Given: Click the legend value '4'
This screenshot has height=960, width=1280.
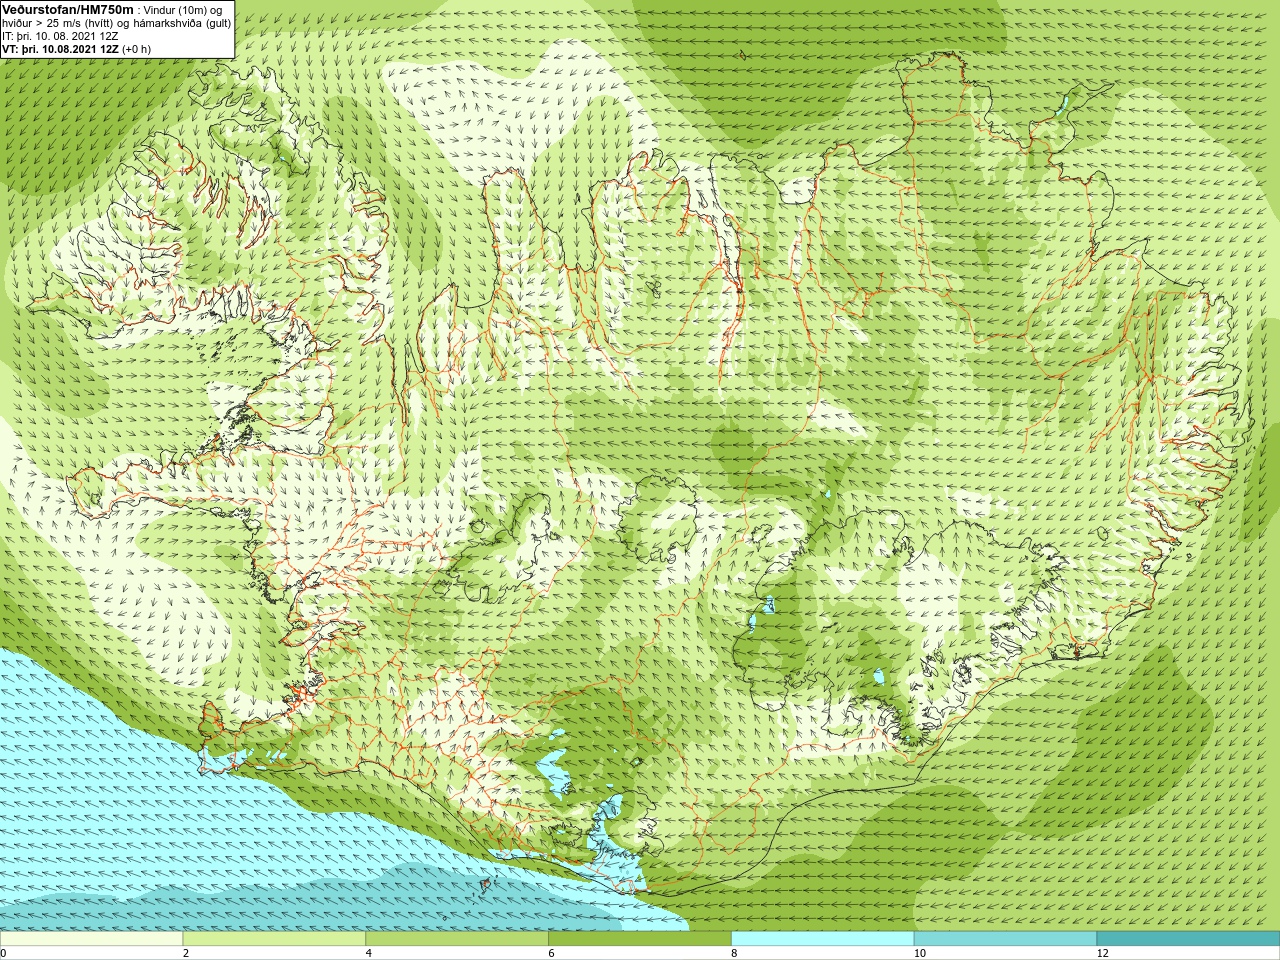Looking at the screenshot, I should (369, 953).
